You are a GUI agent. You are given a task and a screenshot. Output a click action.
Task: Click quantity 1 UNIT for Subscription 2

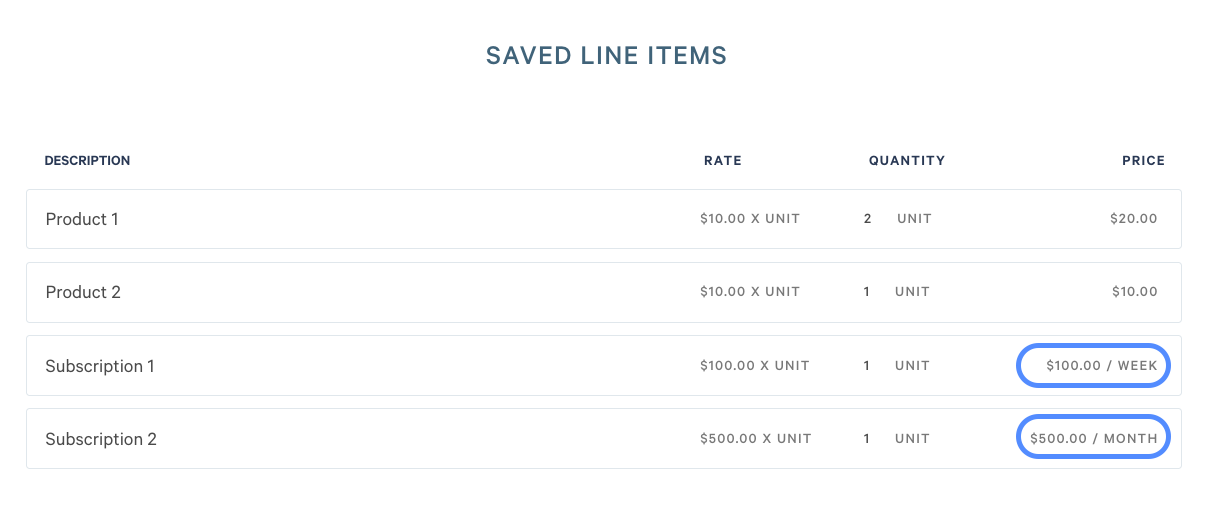coord(897,439)
